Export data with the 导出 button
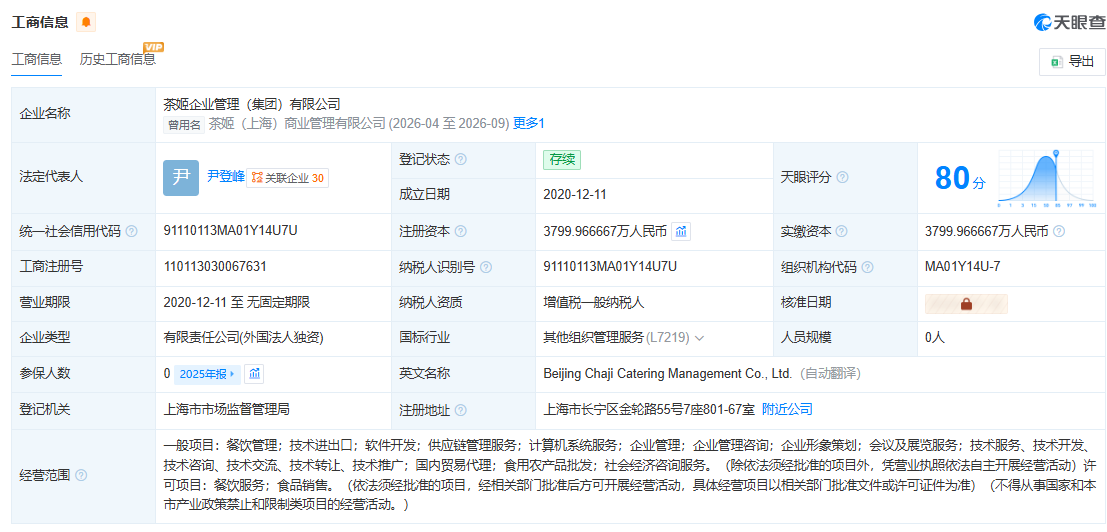The height and width of the screenshot is (532, 1107). (x=1072, y=61)
